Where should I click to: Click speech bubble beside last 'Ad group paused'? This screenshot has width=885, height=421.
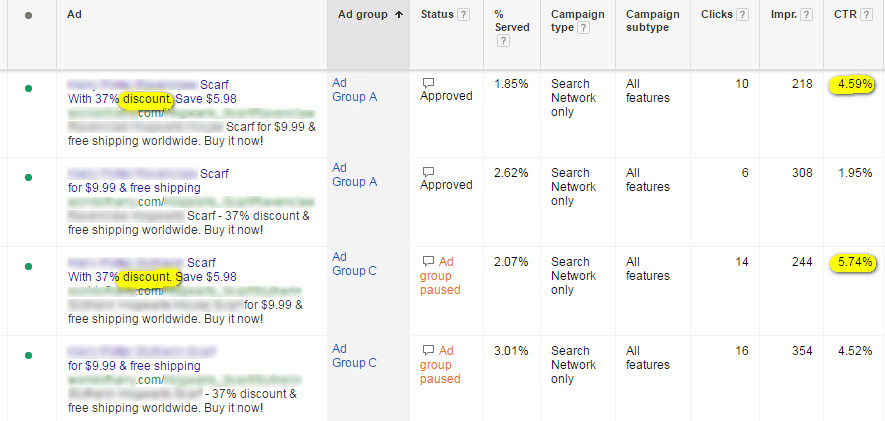428,350
